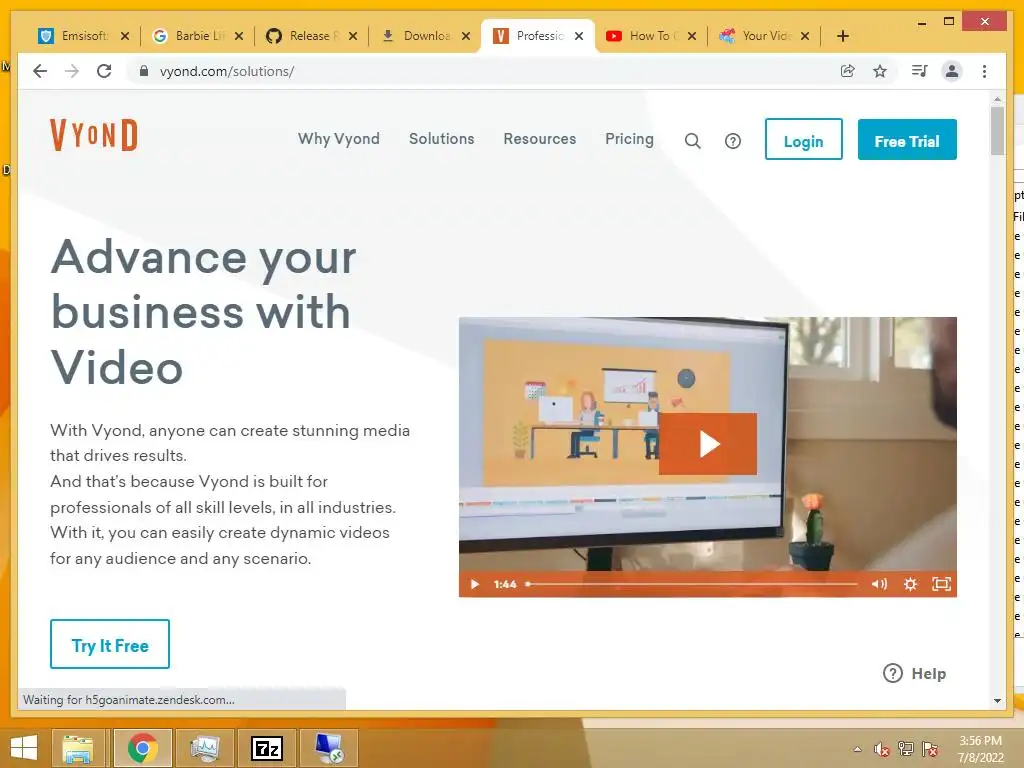
Task: Open the site search magnifier icon
Action: 692,141
